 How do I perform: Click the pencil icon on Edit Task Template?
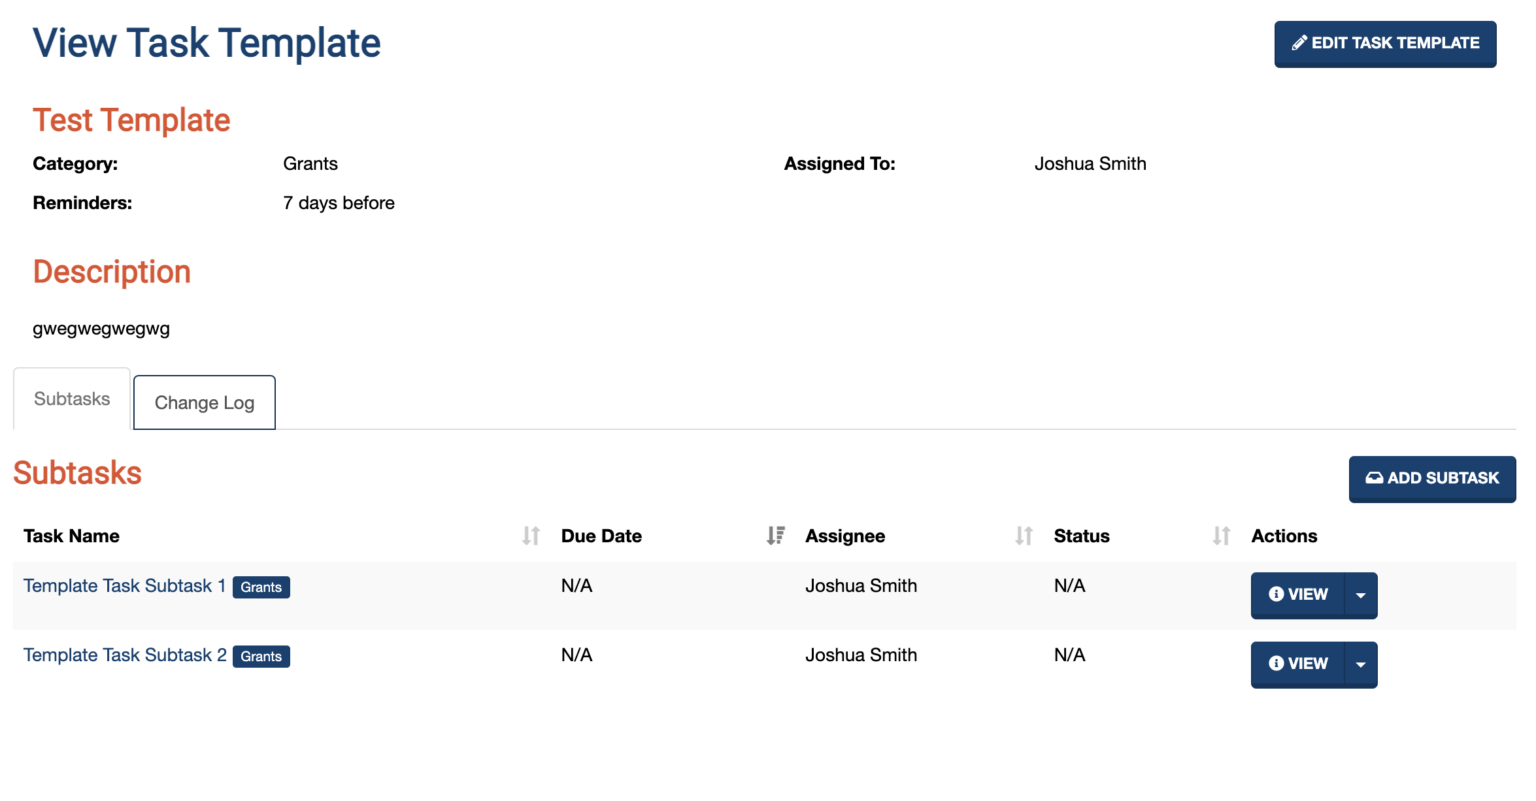point(1299,43)
